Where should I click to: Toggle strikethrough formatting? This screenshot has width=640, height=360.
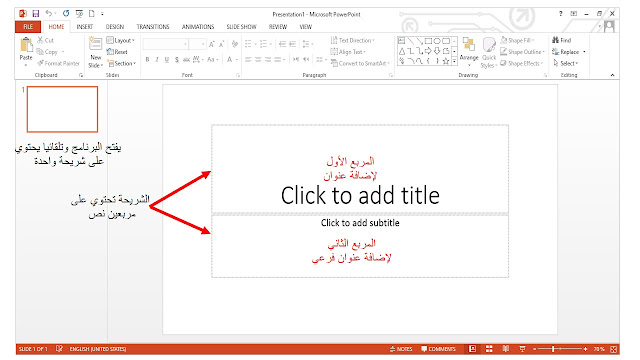tap(186, 60)
